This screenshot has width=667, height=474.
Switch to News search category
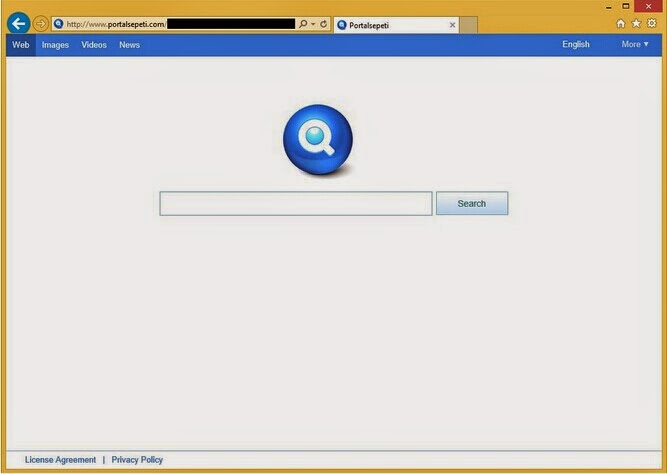coord(129,45)
